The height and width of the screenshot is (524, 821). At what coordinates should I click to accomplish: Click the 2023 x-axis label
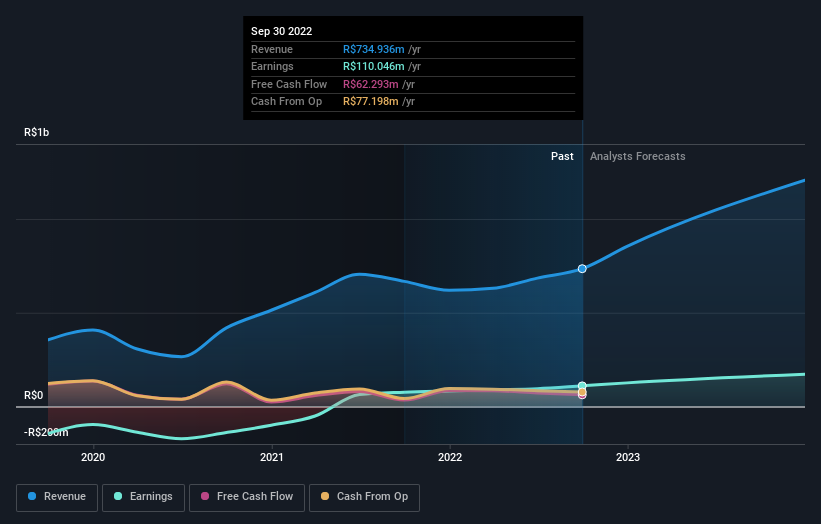tap(628, 457)
